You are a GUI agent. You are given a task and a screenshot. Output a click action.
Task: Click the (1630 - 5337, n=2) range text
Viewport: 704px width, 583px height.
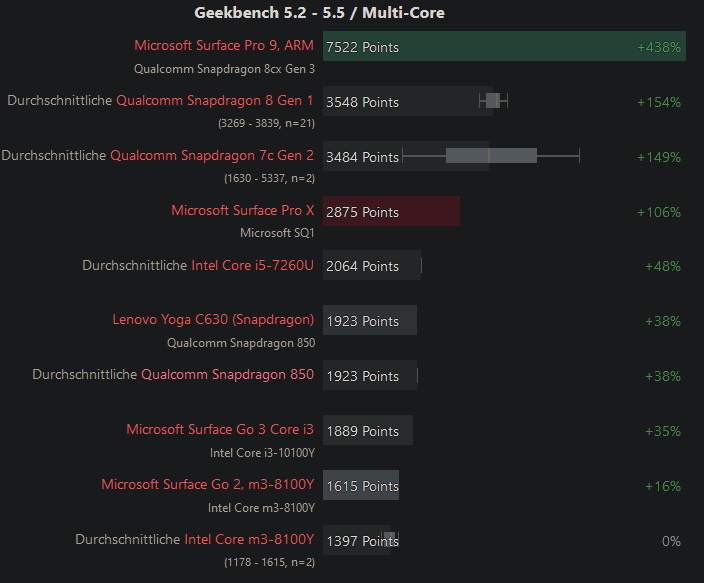[269, 178]
